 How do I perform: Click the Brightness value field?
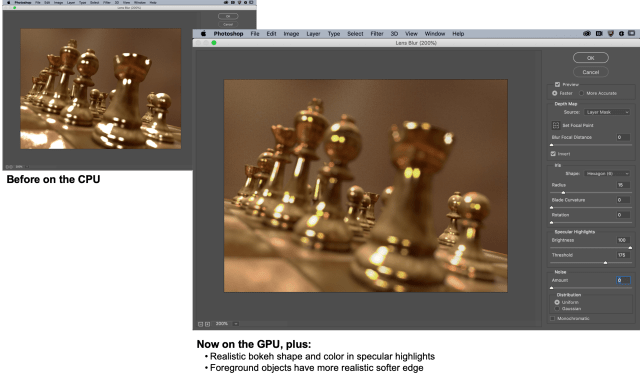coord(623,240)
